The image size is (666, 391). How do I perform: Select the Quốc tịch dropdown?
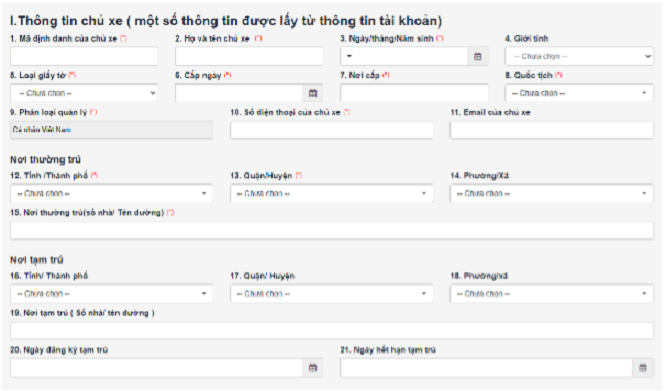pyautogui.click(x=579, y=93)
